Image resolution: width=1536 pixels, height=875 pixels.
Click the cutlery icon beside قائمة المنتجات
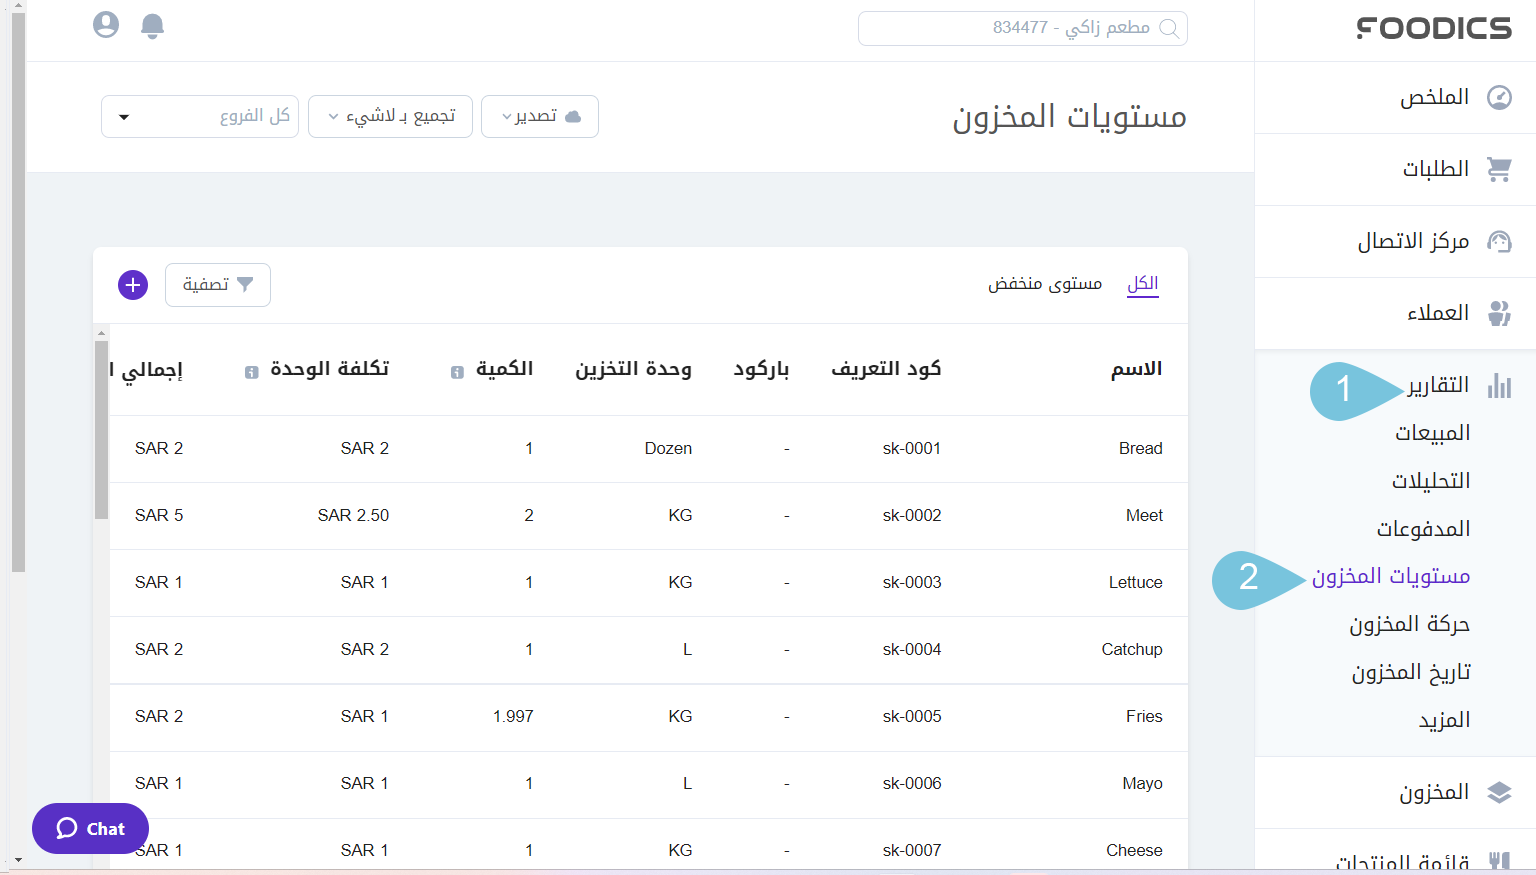click(1499, 861)
